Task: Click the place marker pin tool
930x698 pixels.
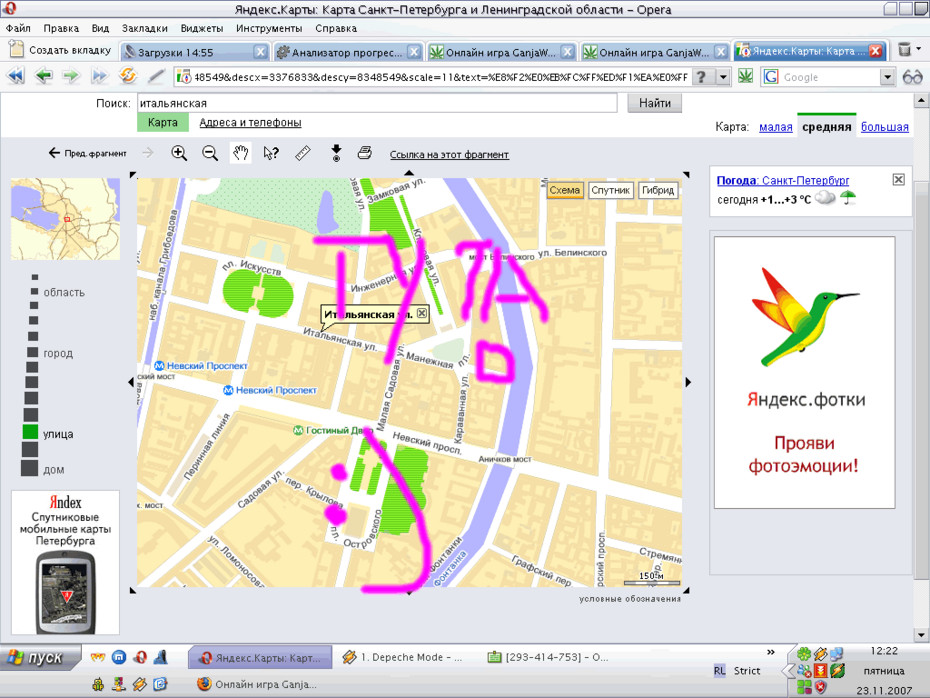Action: click(x=336, y=153)
